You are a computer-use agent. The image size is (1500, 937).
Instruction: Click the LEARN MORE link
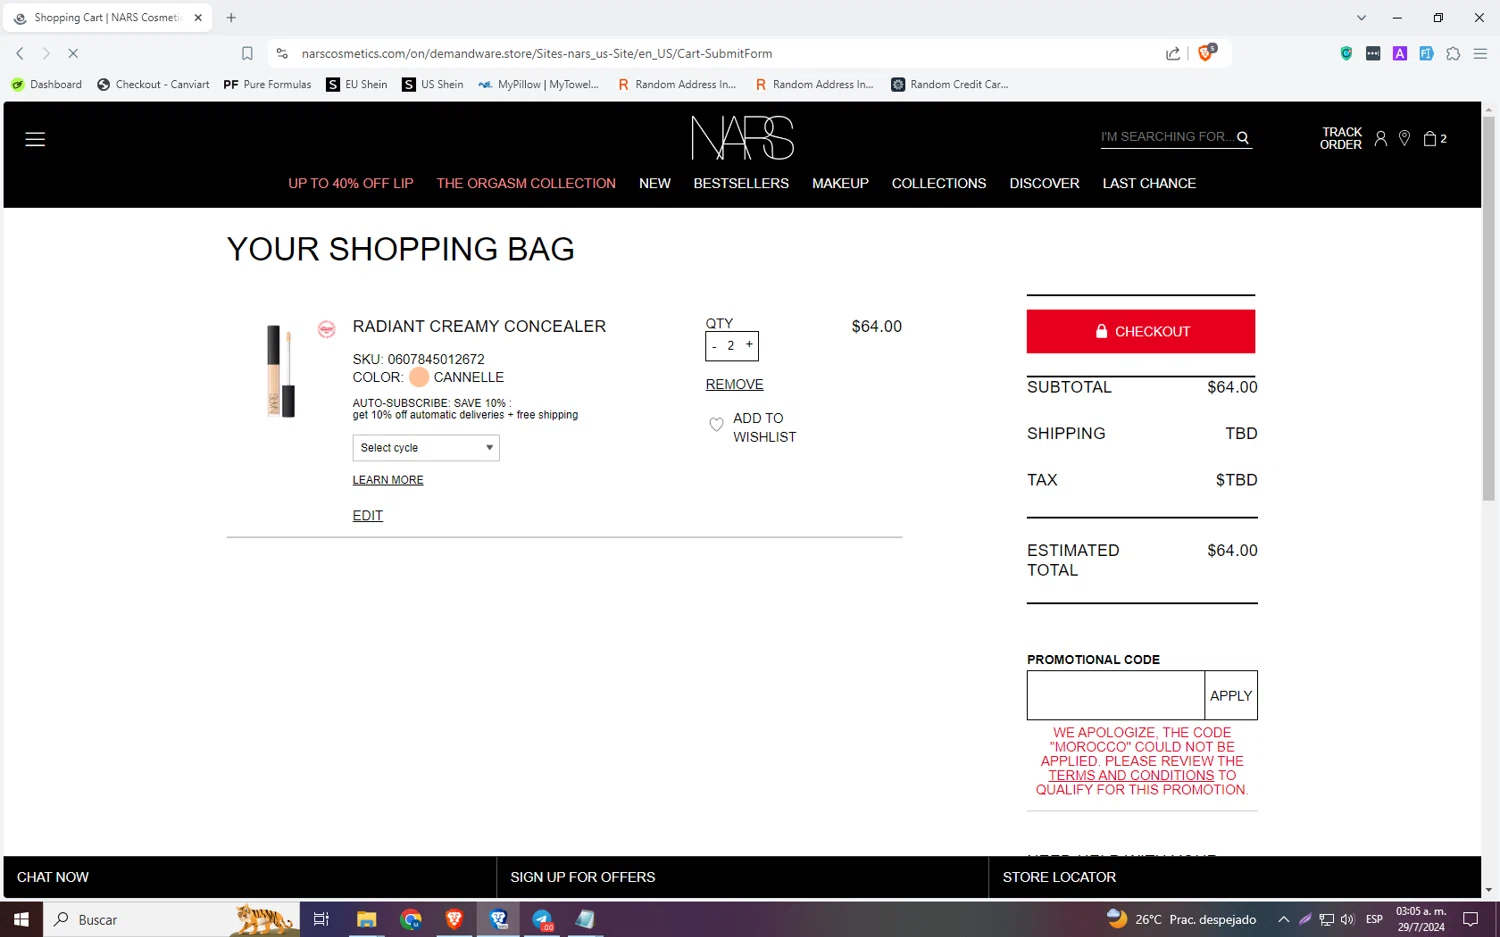[x=388, y=480]
